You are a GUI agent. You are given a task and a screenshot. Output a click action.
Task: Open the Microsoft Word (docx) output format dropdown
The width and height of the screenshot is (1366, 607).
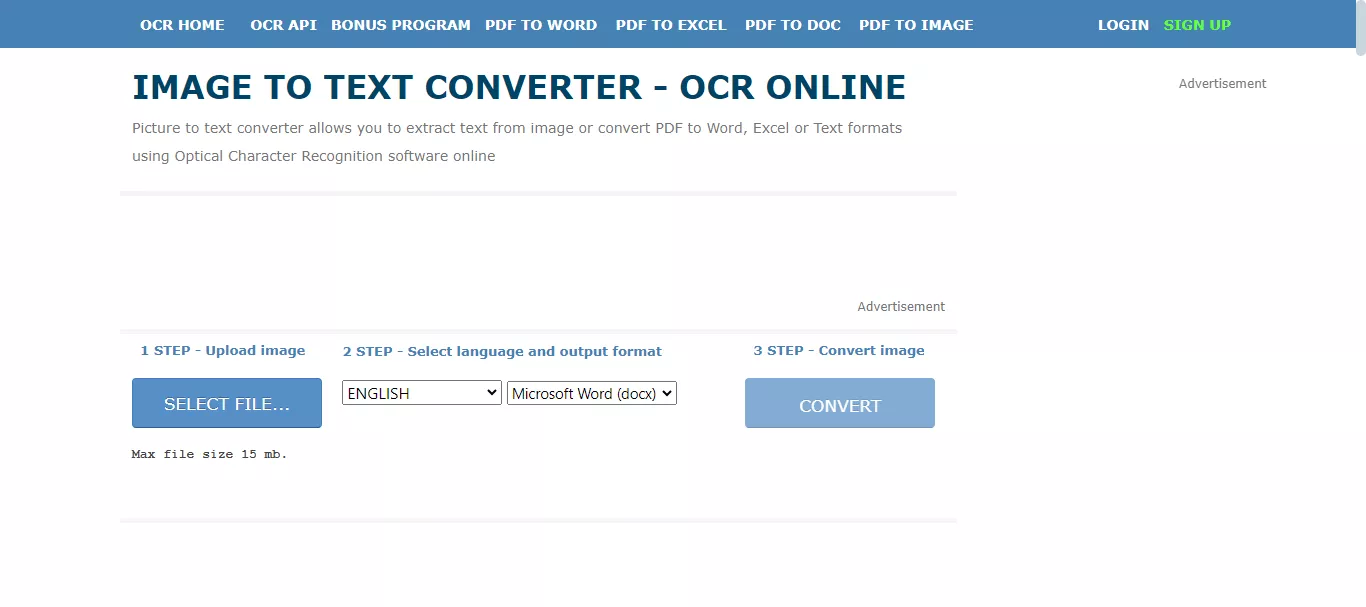click(x=591, y=392)
